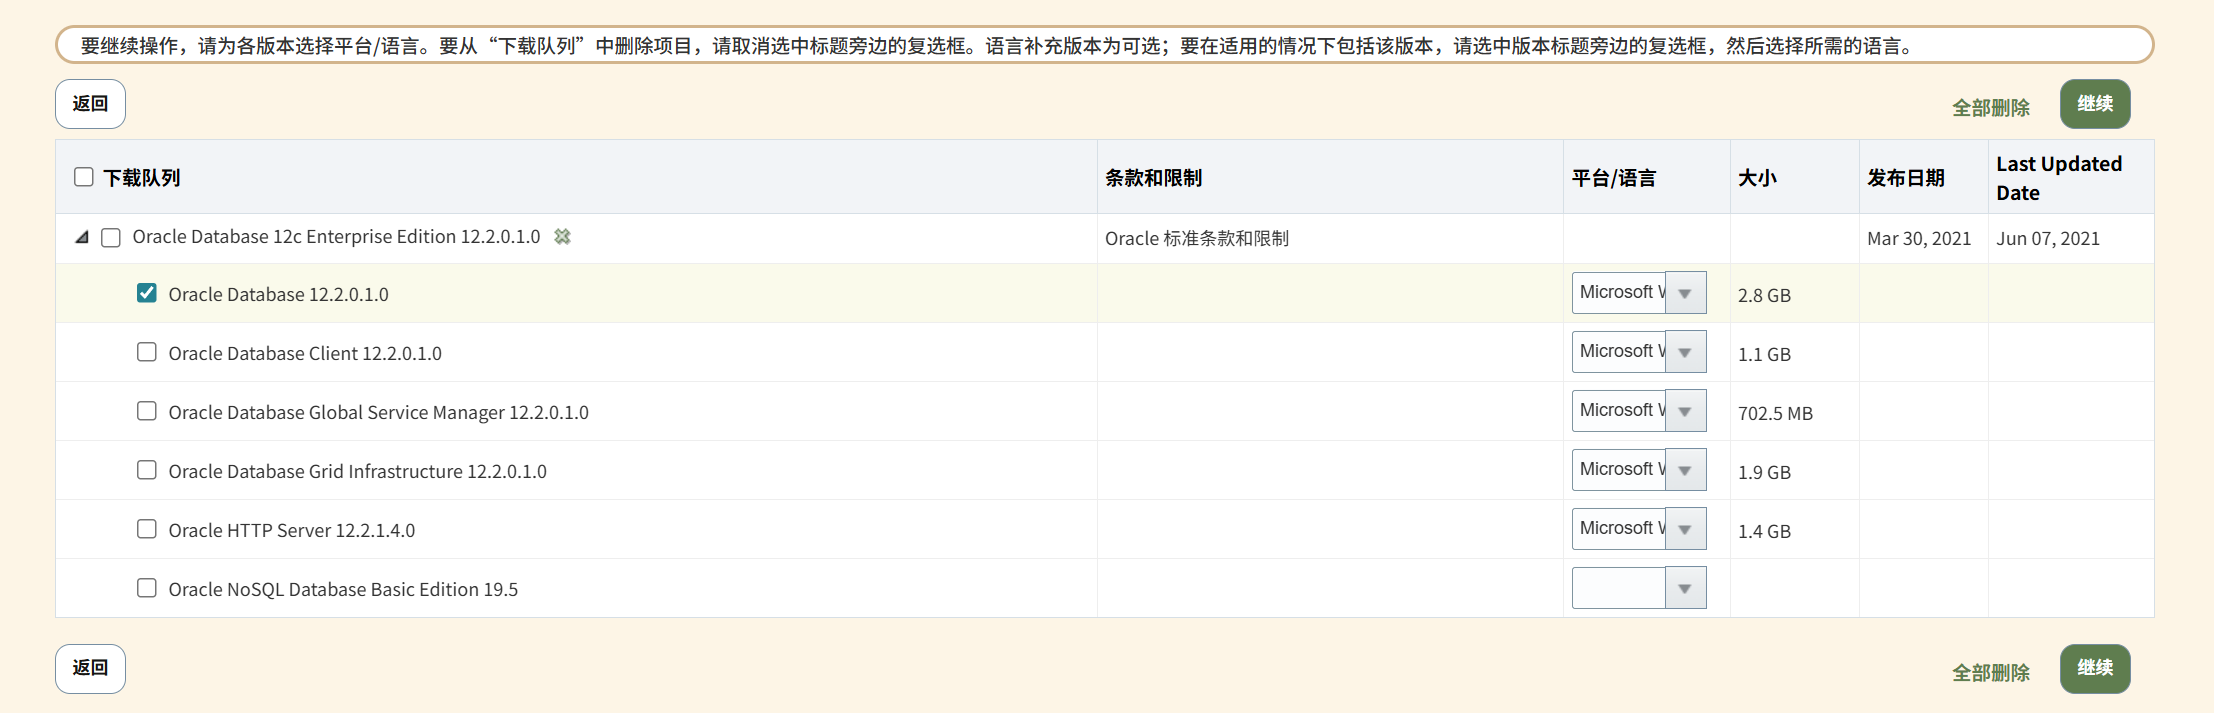The image size is (2214, 713).
Task: Click the top 继续 button
Action: 2095,104
